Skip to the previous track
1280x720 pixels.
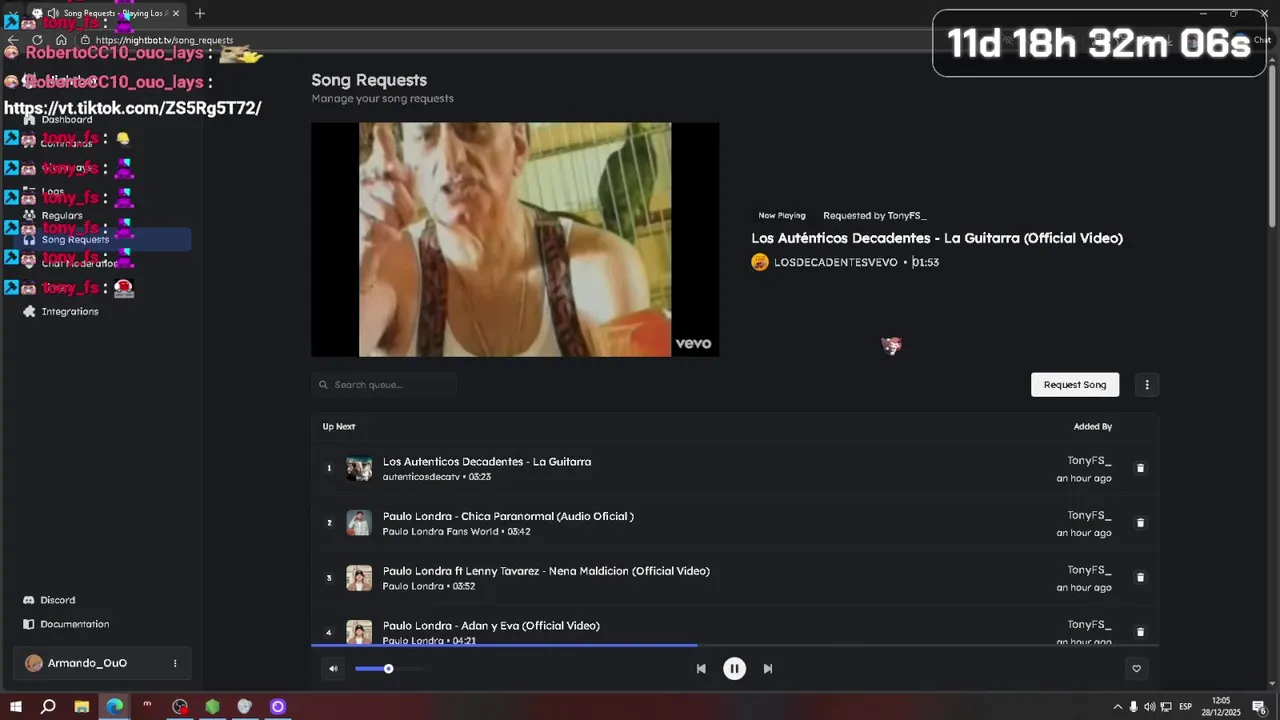[701, 669]
